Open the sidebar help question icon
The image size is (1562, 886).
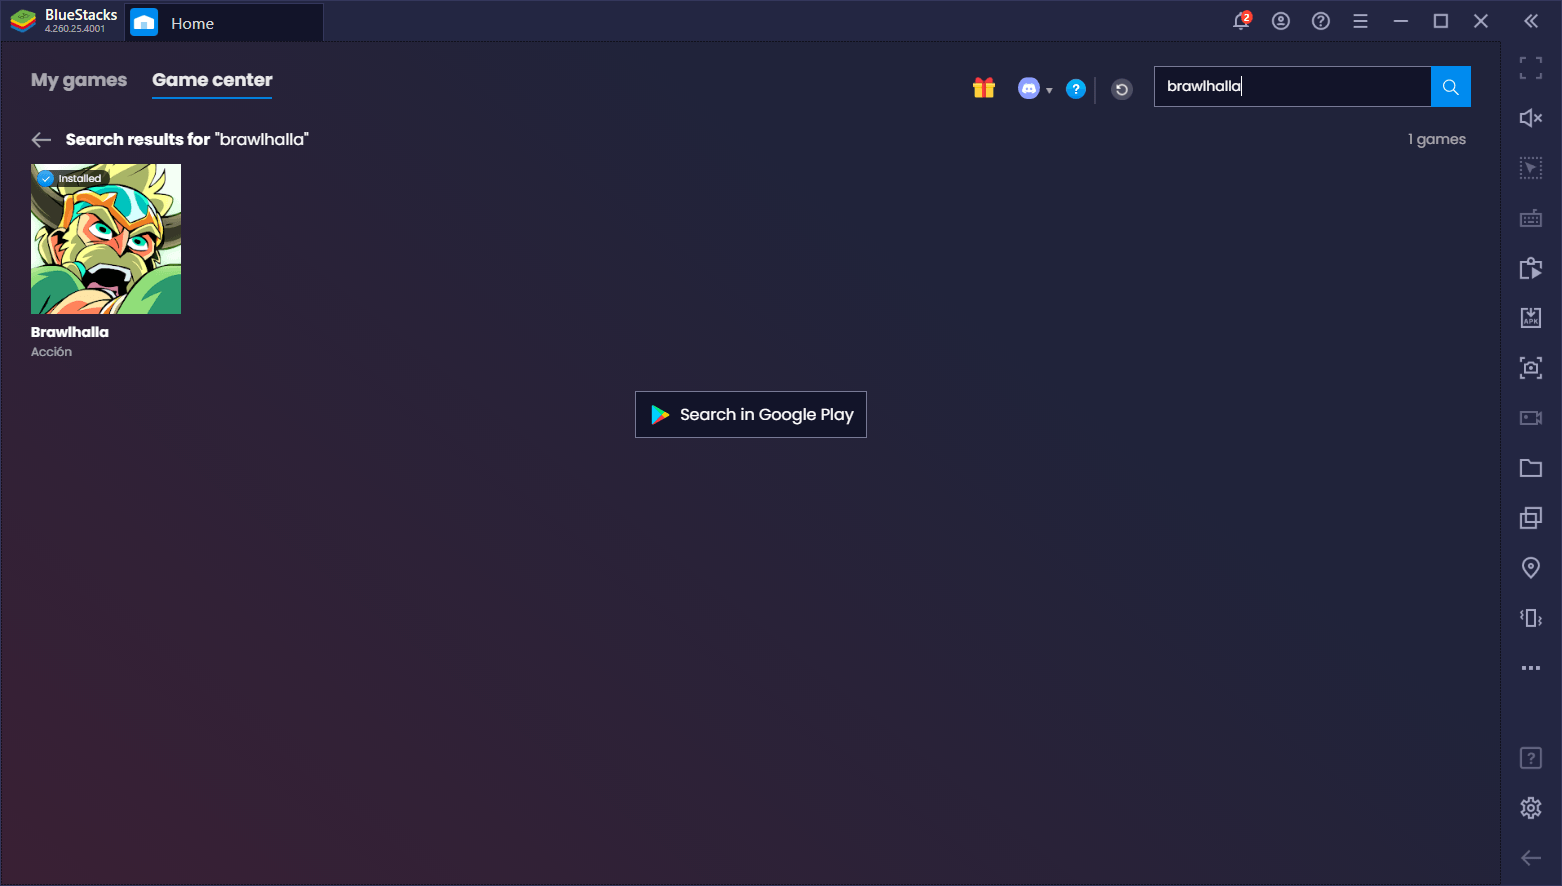pos(1531,758)
